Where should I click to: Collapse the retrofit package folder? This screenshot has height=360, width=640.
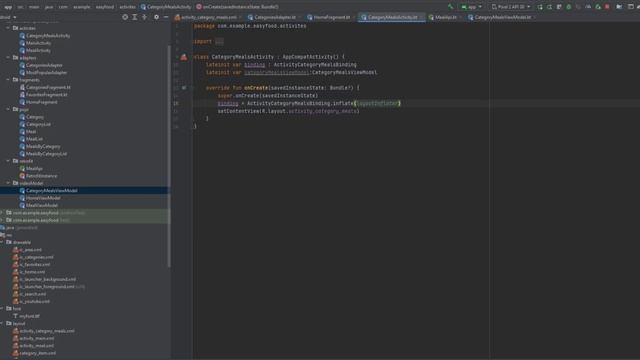point(8,161)
